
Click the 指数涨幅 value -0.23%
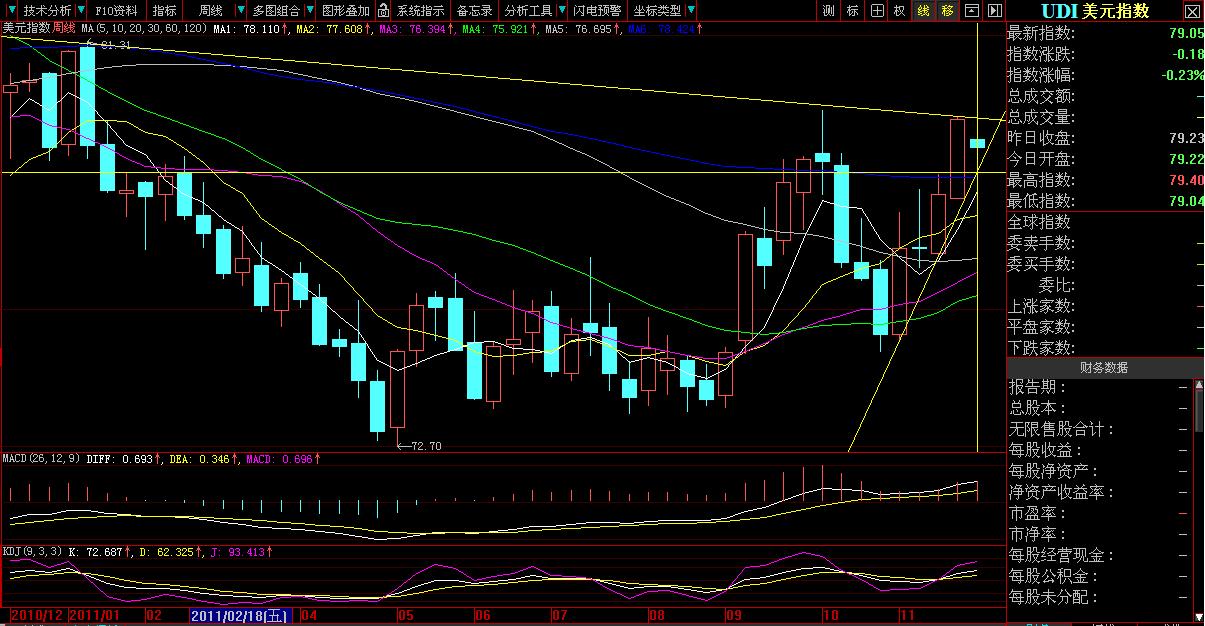[x=1183, y=75]
